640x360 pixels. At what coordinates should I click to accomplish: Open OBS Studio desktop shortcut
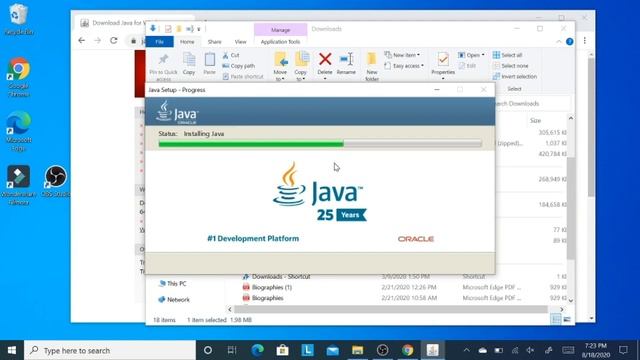tap(56, 182)
